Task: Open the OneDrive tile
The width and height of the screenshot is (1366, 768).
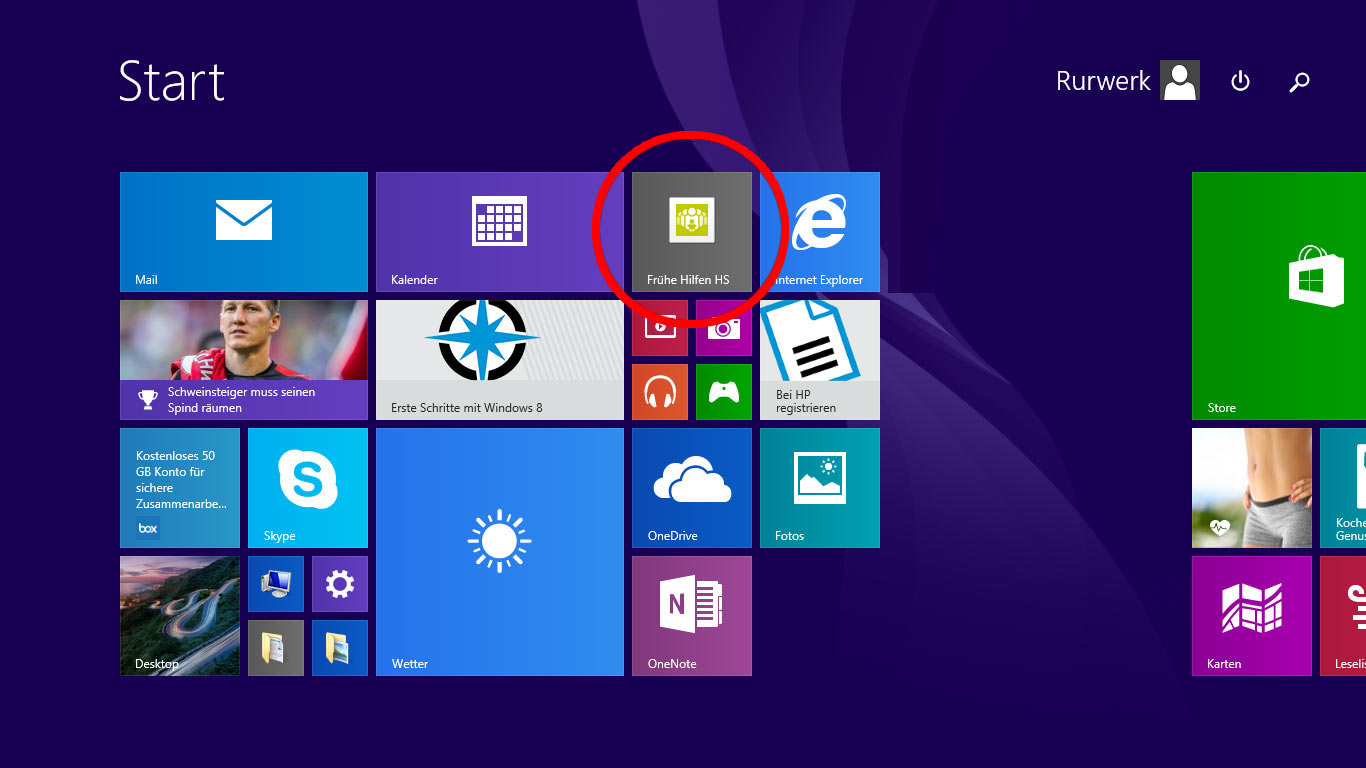Action: click(x=692, y=488)
